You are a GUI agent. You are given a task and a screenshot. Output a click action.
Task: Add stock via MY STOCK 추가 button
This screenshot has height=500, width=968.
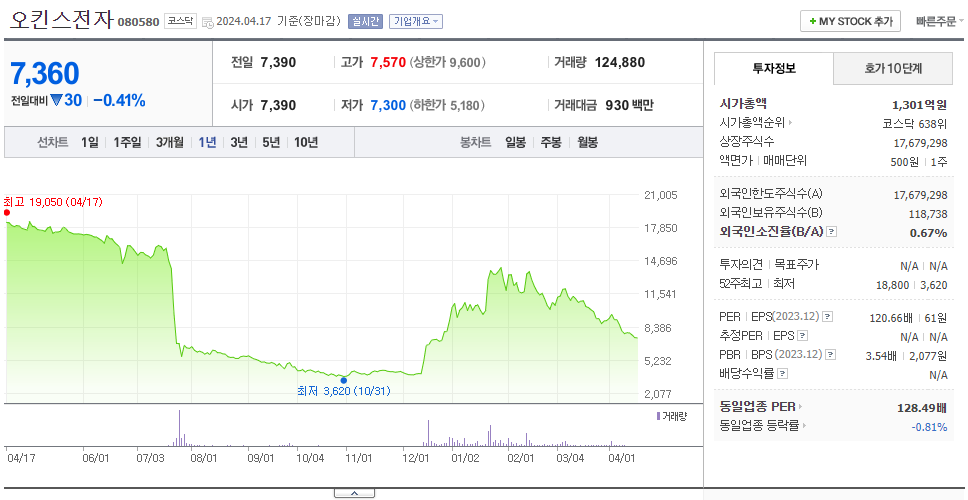(850, 21)
